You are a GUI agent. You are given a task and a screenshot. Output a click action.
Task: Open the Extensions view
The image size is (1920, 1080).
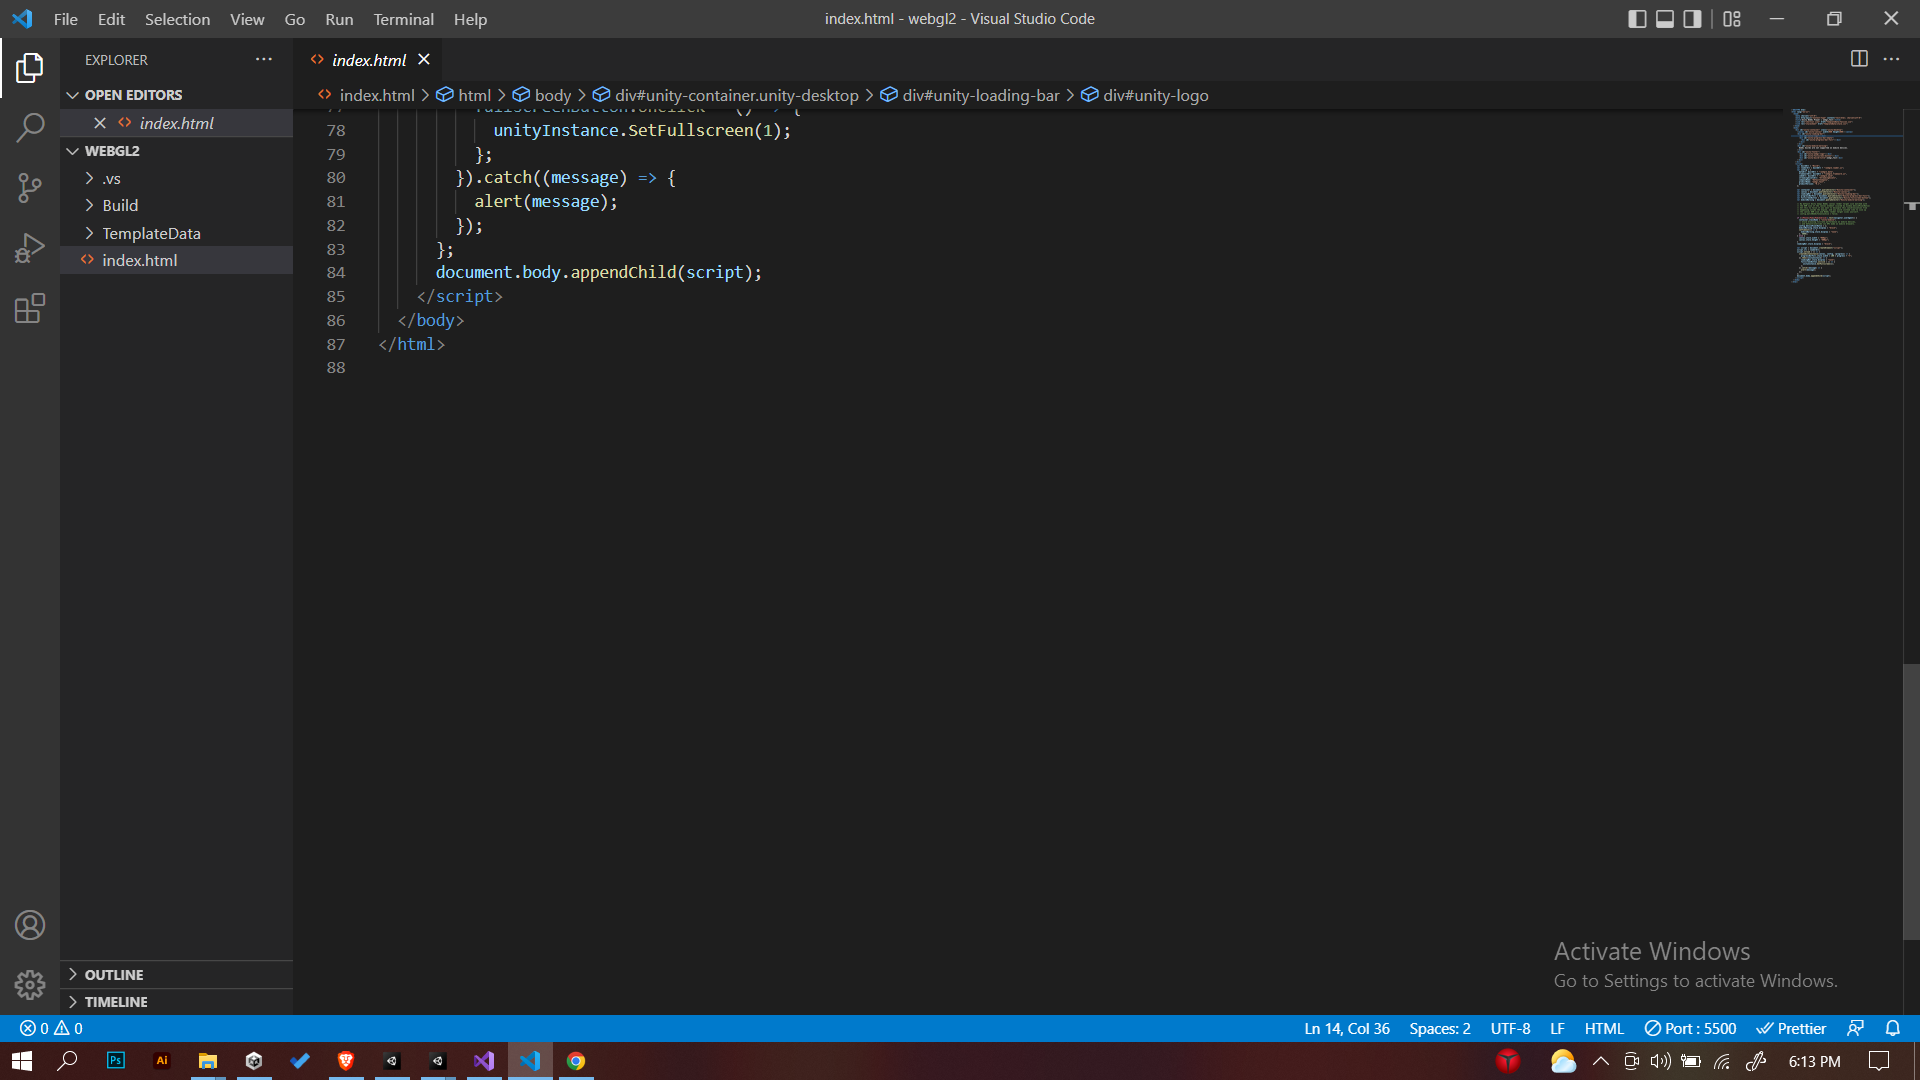(x=30, y=308)
